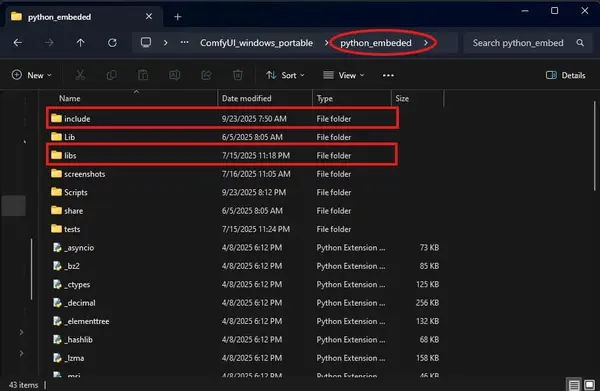Image resolution: width=600 pixels, height=391 pixels.
Task: Click python_embeded breadcrumb in address bar
Action: (376, 42)
